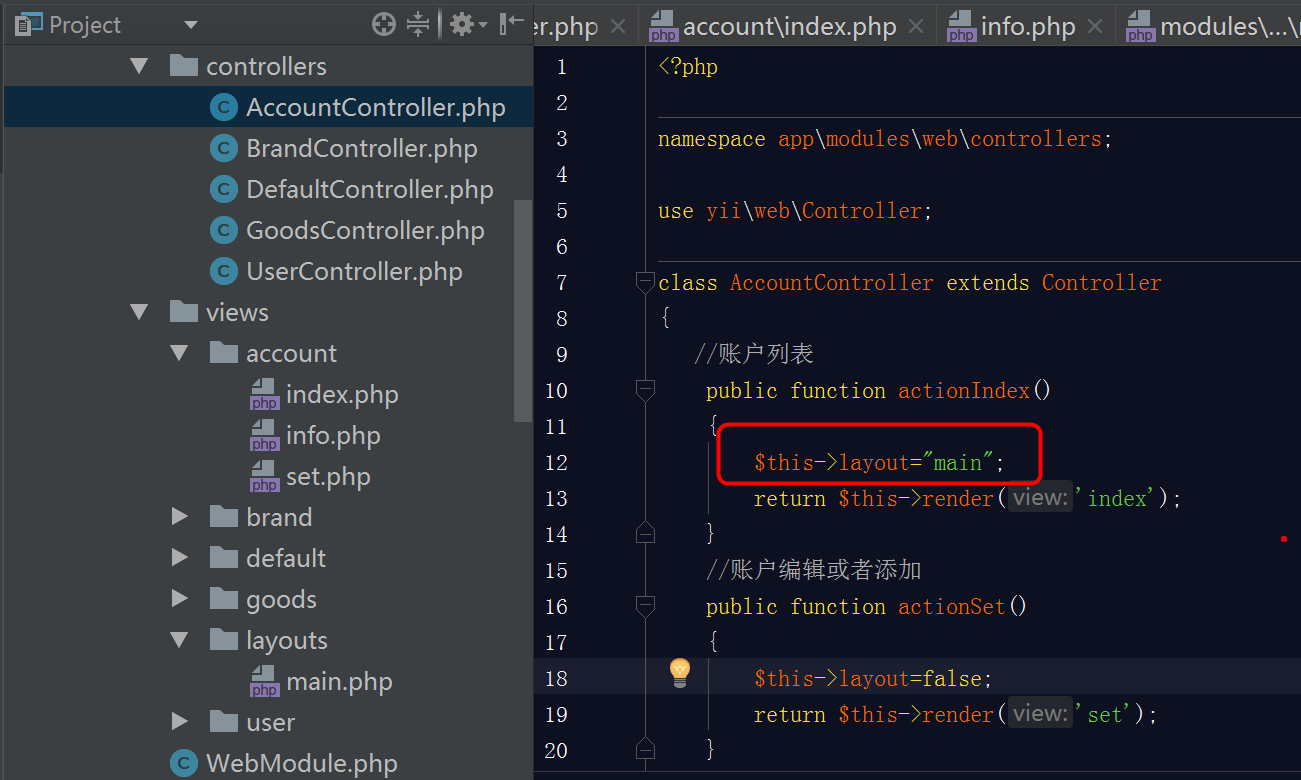Click the view: parameter hint on line 13
The image size is (1301, 780).
[1039, 498]
